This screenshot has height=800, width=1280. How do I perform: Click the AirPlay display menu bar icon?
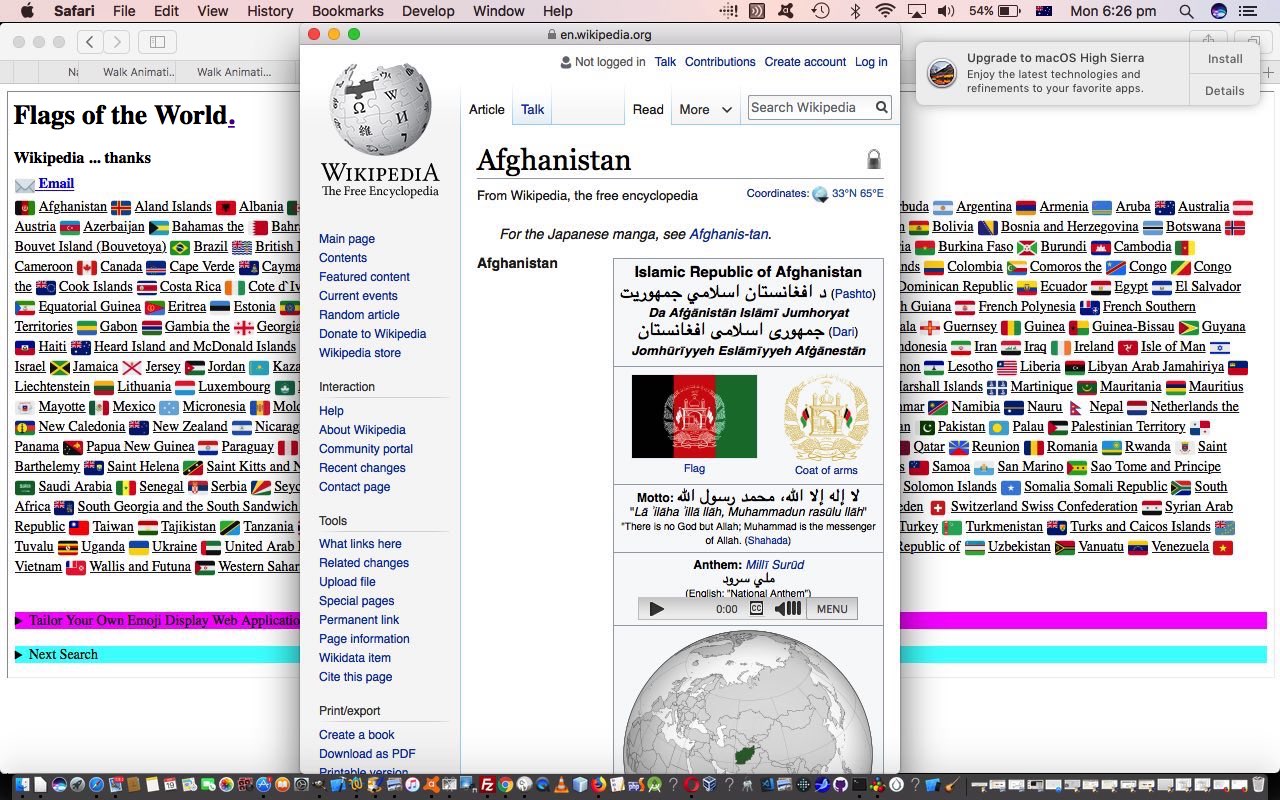click(916, 11)
